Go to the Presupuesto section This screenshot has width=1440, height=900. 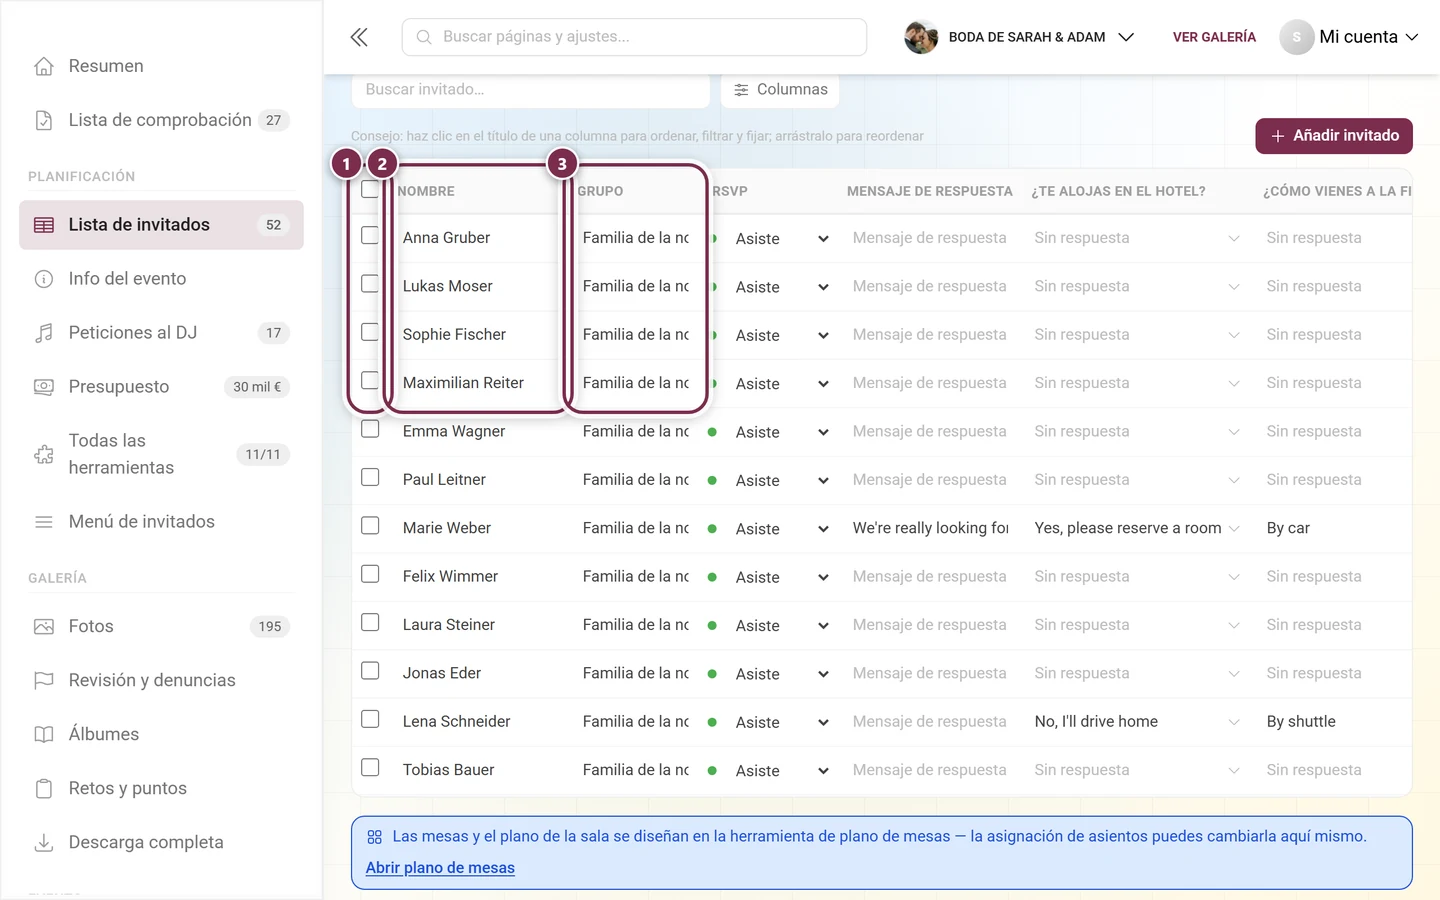click(161, 387)
